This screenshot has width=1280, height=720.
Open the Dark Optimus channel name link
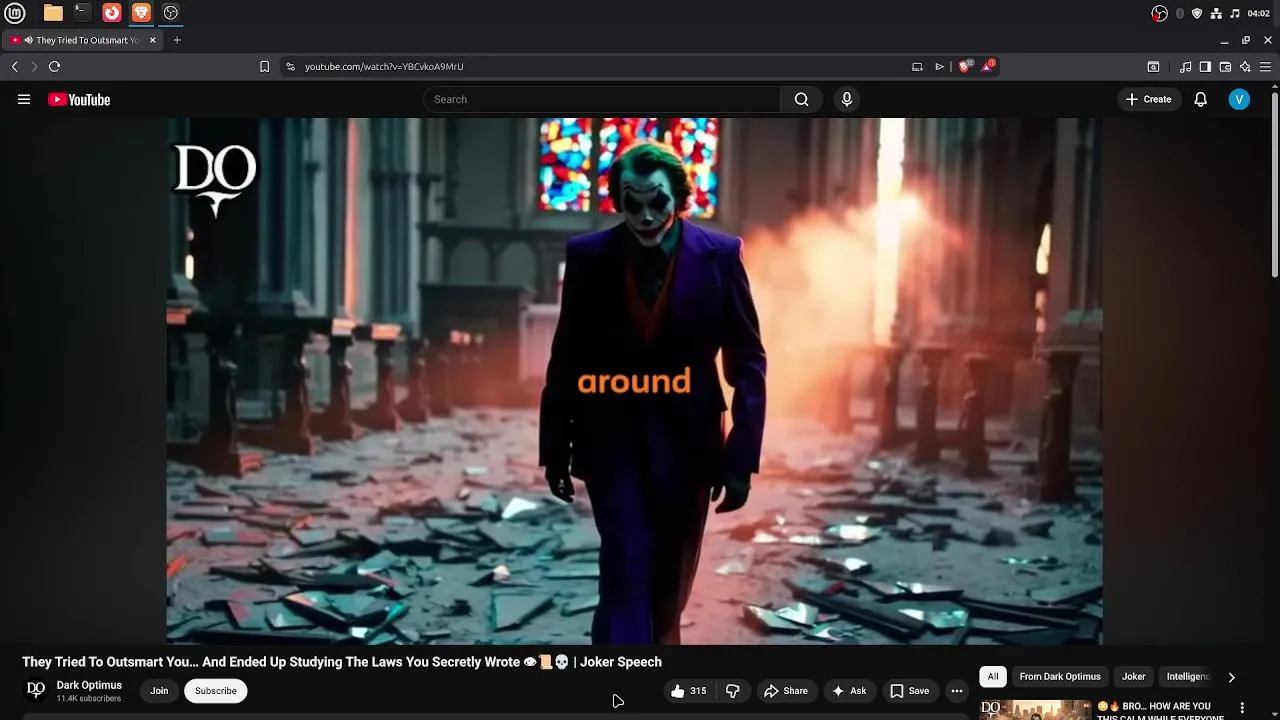click(89, 685)
